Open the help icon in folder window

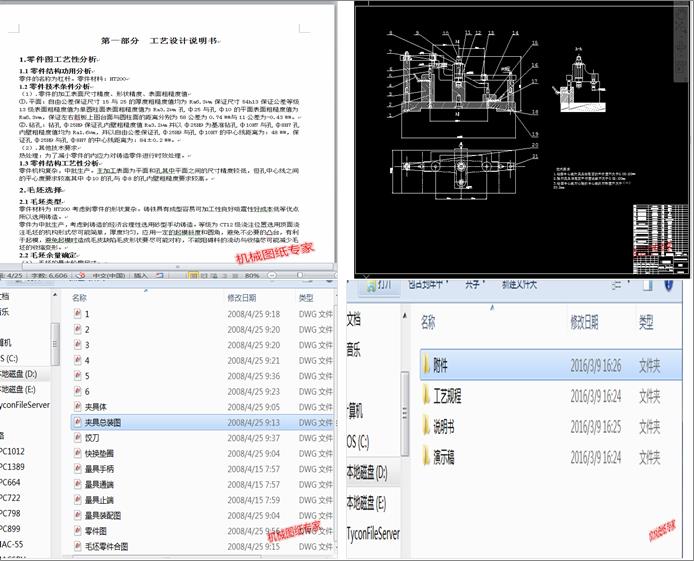[x=669, y=285]
